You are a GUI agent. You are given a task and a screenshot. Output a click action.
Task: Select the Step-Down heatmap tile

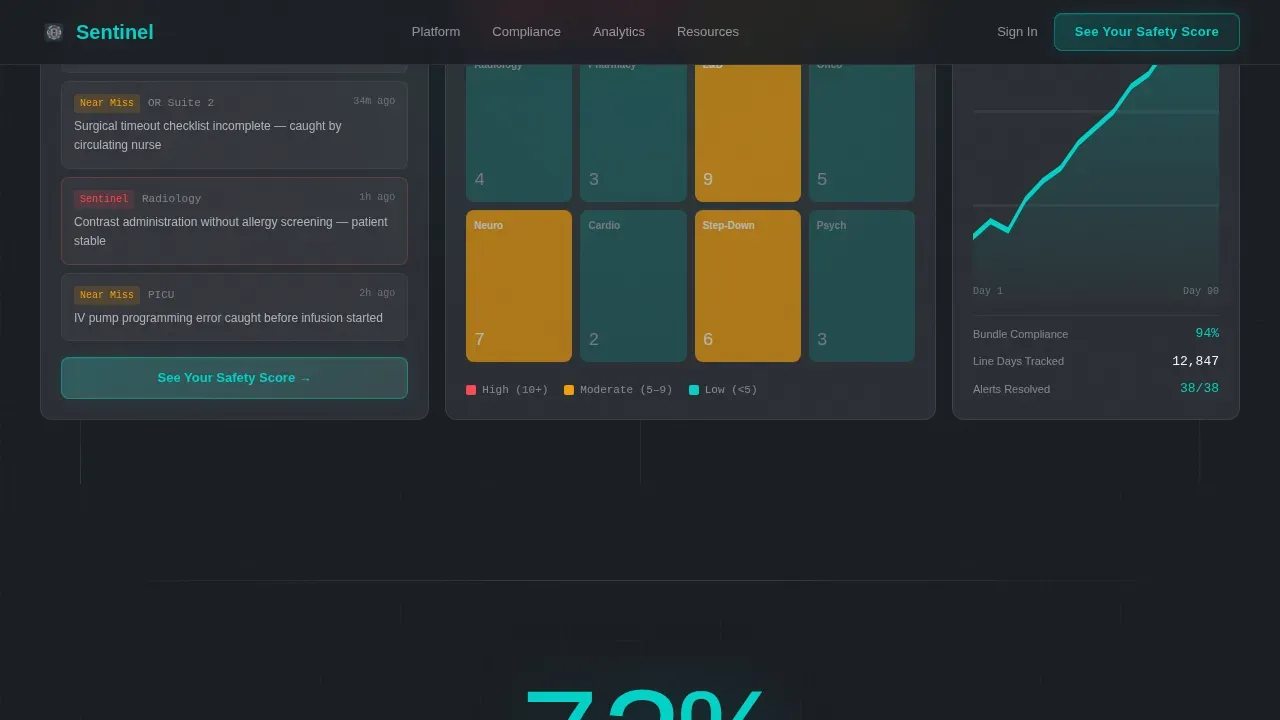748,286
